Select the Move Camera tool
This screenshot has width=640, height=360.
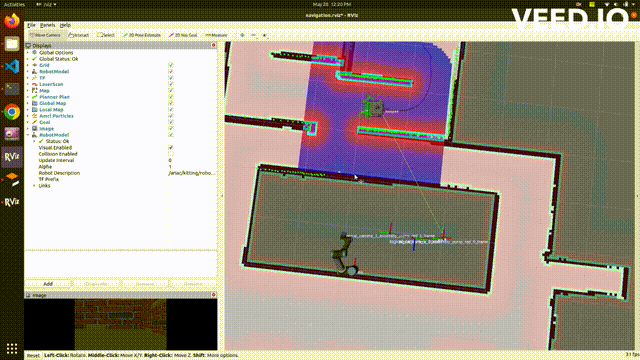tap(45, 35)
